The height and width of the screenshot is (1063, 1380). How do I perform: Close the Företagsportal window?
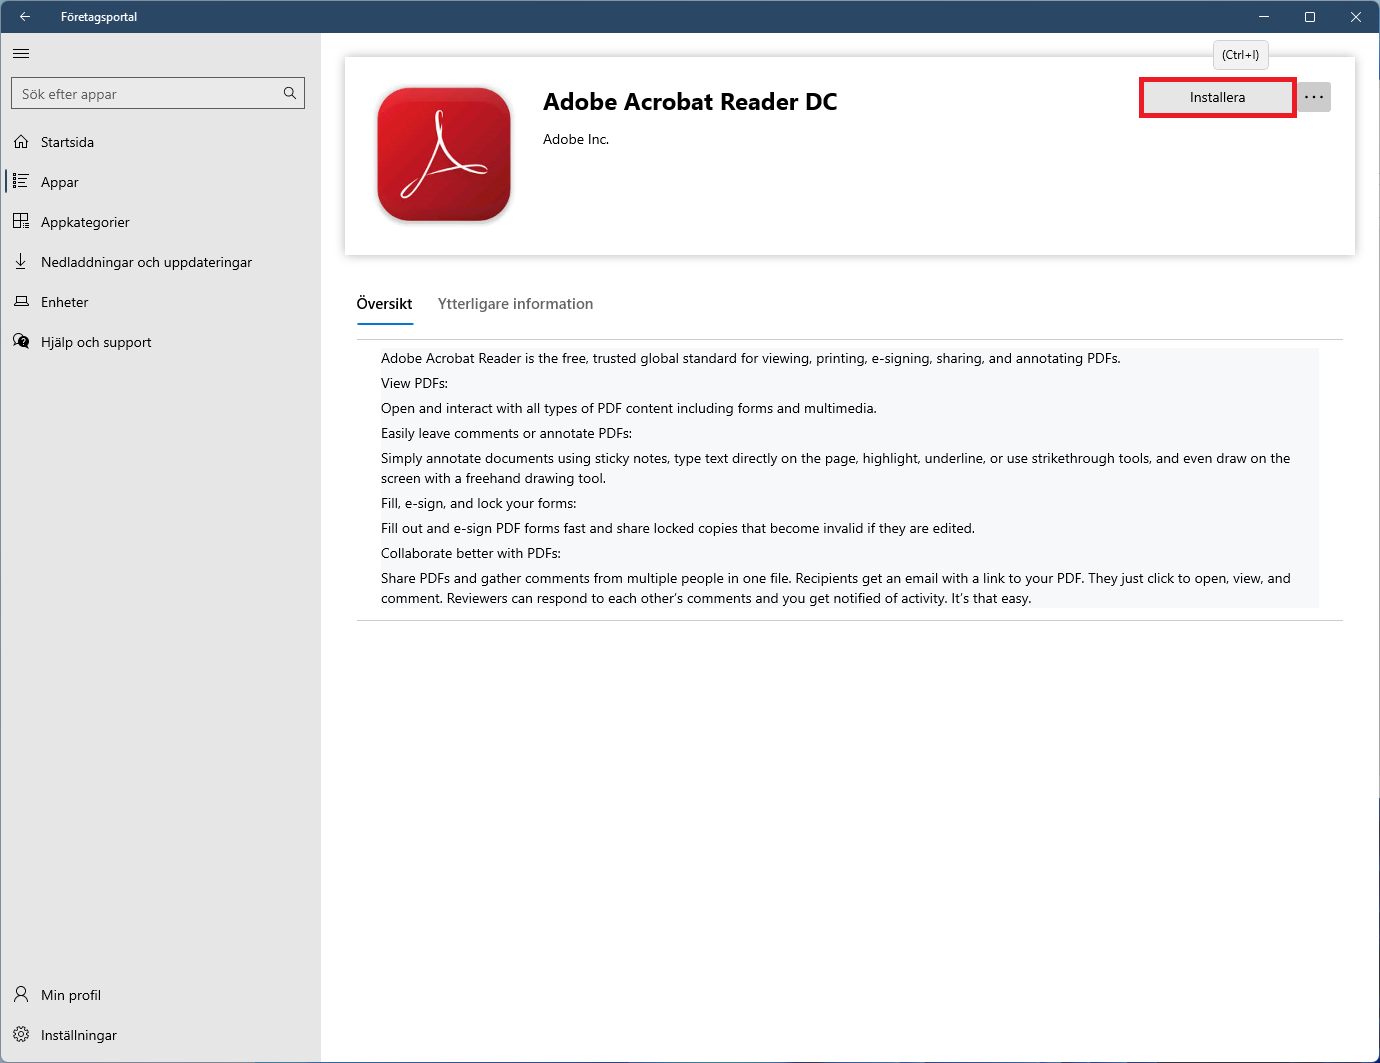[x=1356, y=17]
